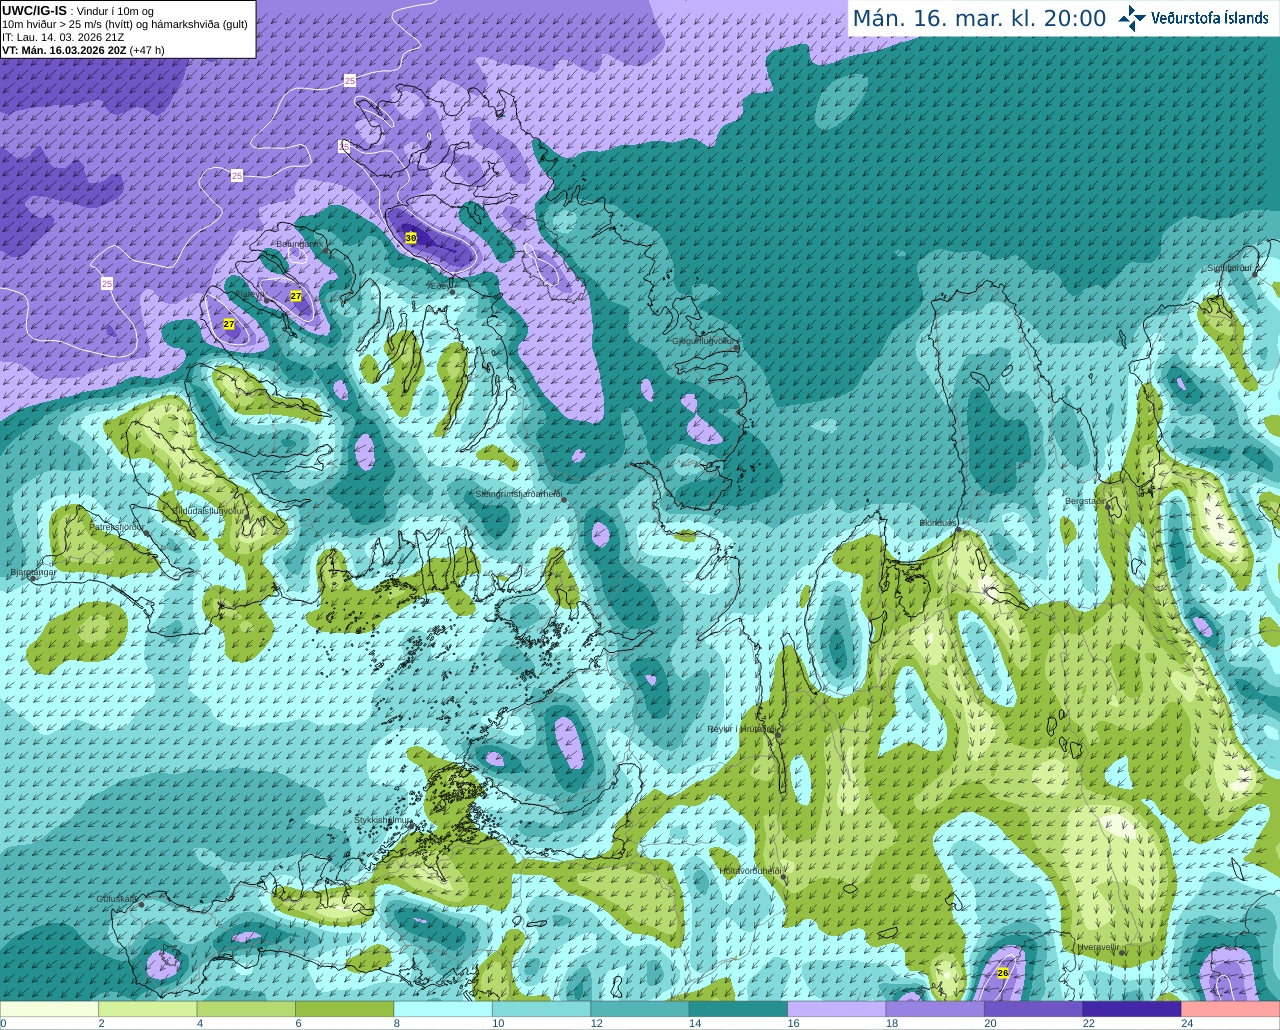Click the 8–10 m/s pale cyan legend swatch
1280x1030 pixels.
(443, 1009)
